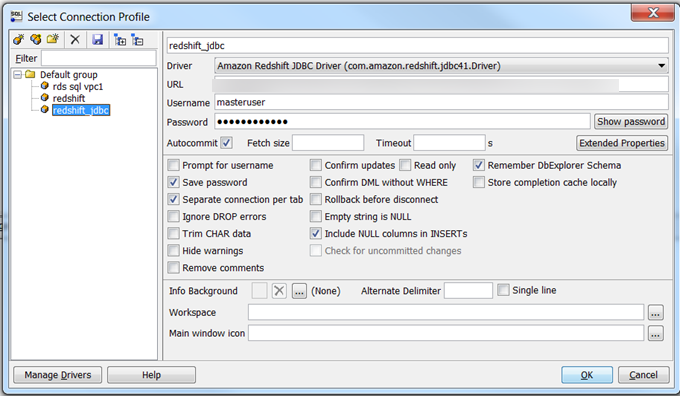Image resolution: width=680 pixels, height=396 pixels.
Task: Create a new connection profile icon
Action: 18,40
